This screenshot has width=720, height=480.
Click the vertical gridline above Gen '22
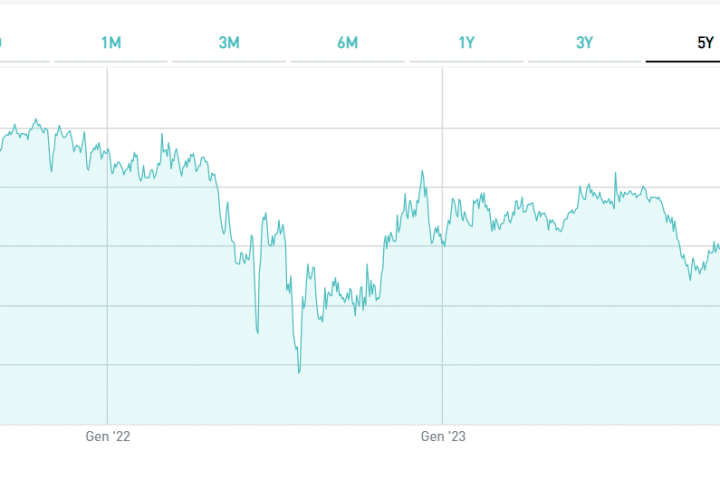107,300
